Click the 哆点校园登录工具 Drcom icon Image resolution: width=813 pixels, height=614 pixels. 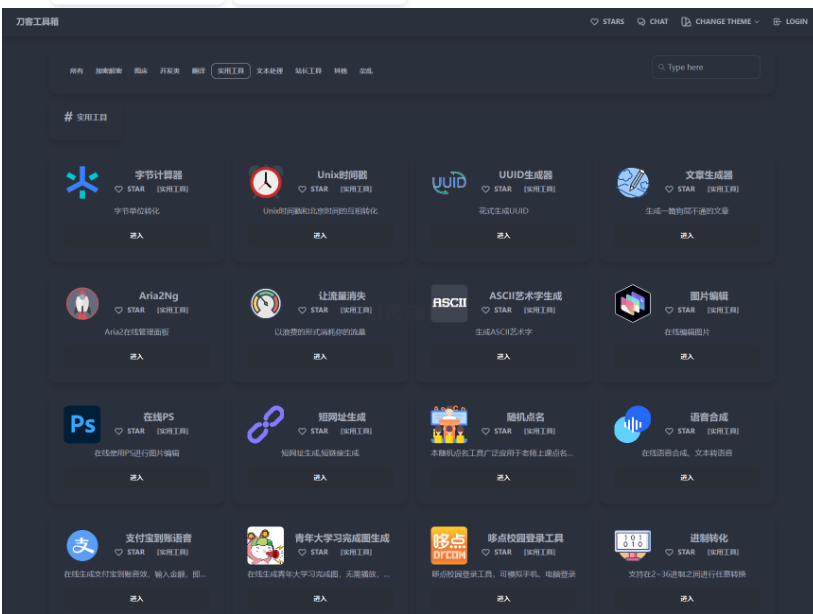pos(449,545)
